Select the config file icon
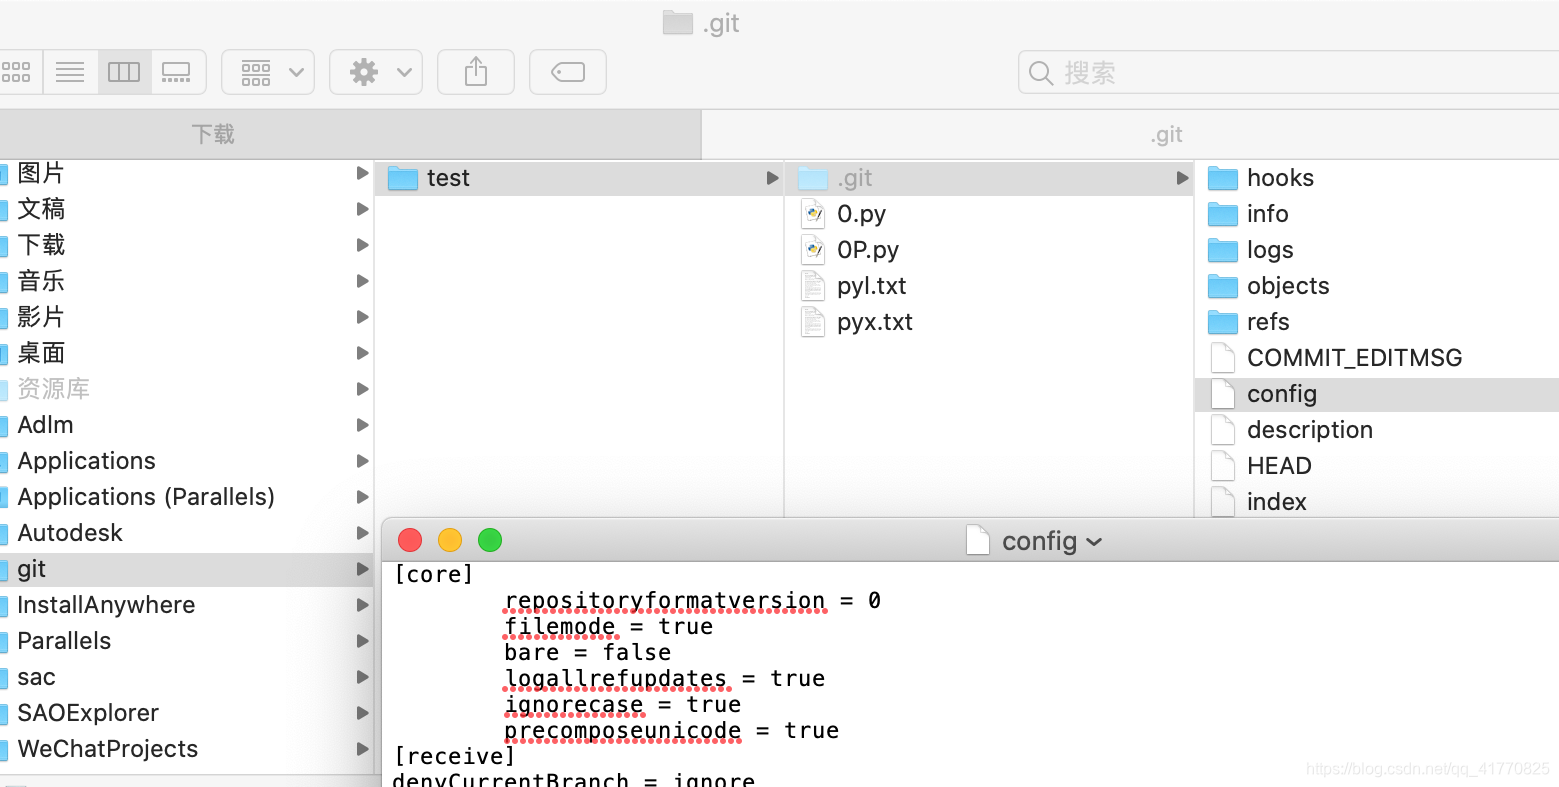Viewport: 1559px width, 787px height. pyautogui.click(x=1223, y=394)
